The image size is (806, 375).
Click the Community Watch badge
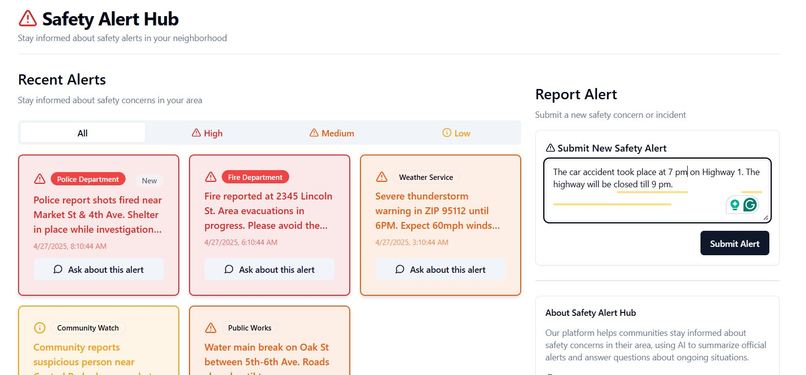[88, 328]
